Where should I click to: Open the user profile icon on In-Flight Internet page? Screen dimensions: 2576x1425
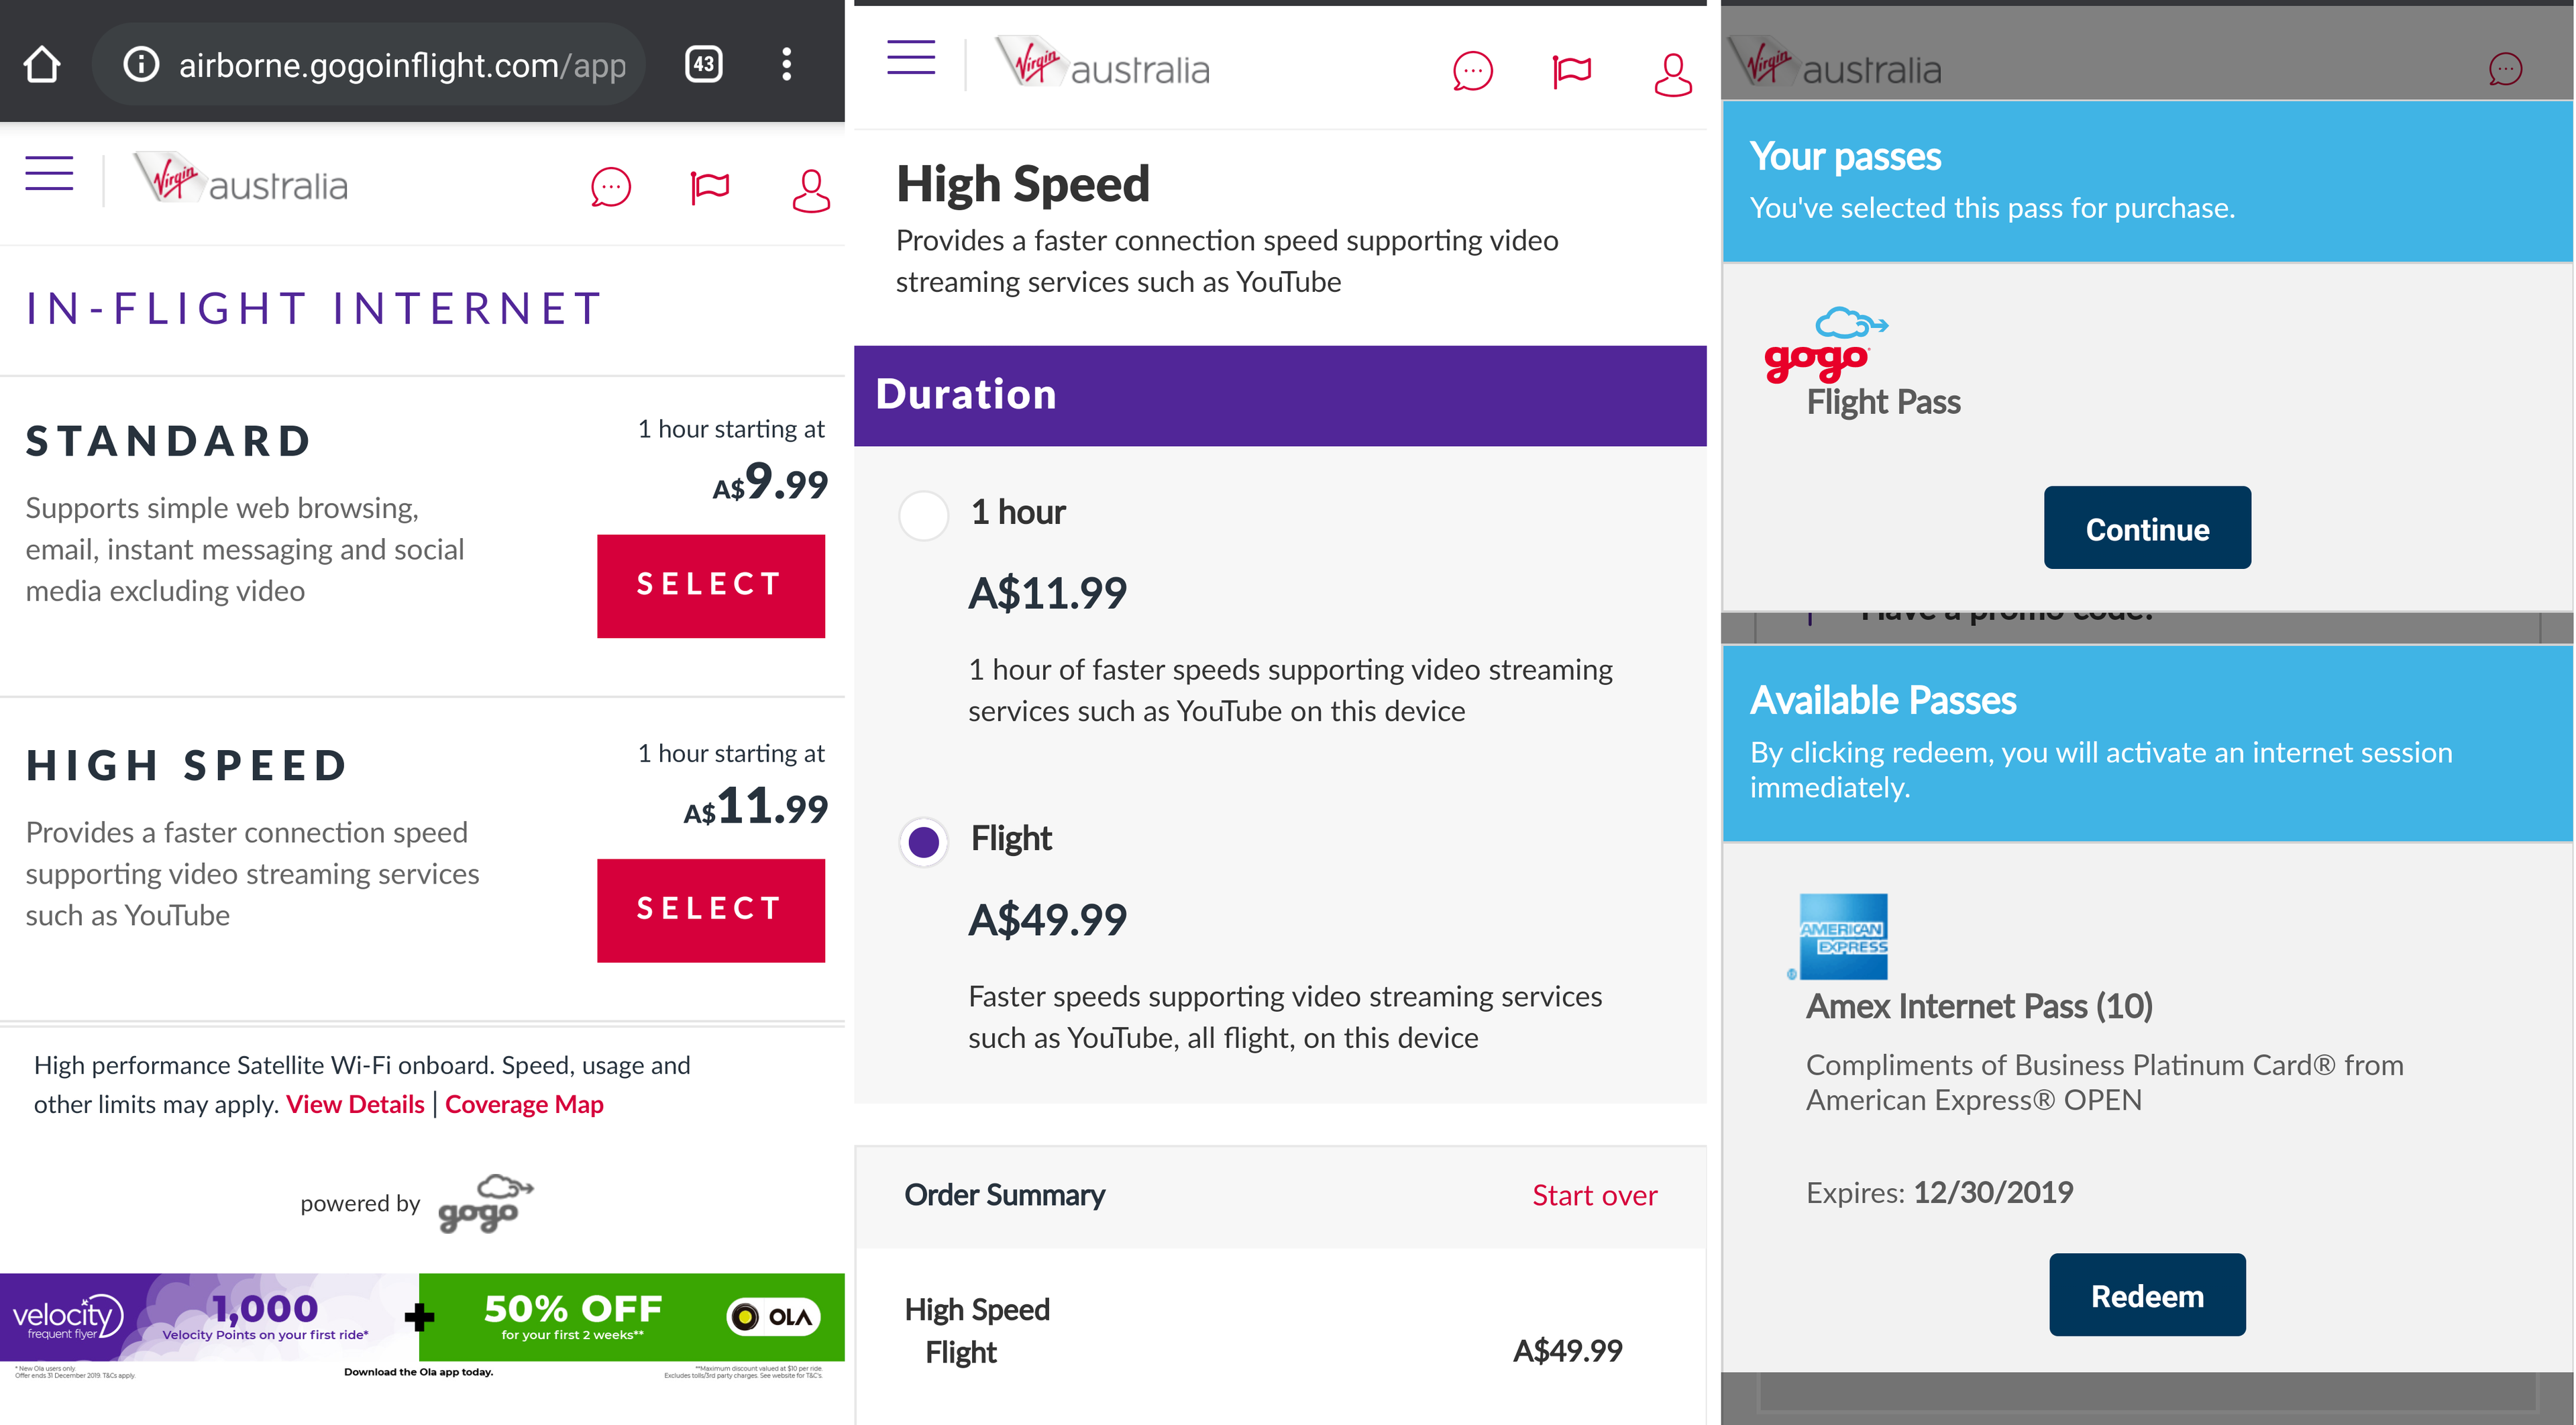pos(810,189)
